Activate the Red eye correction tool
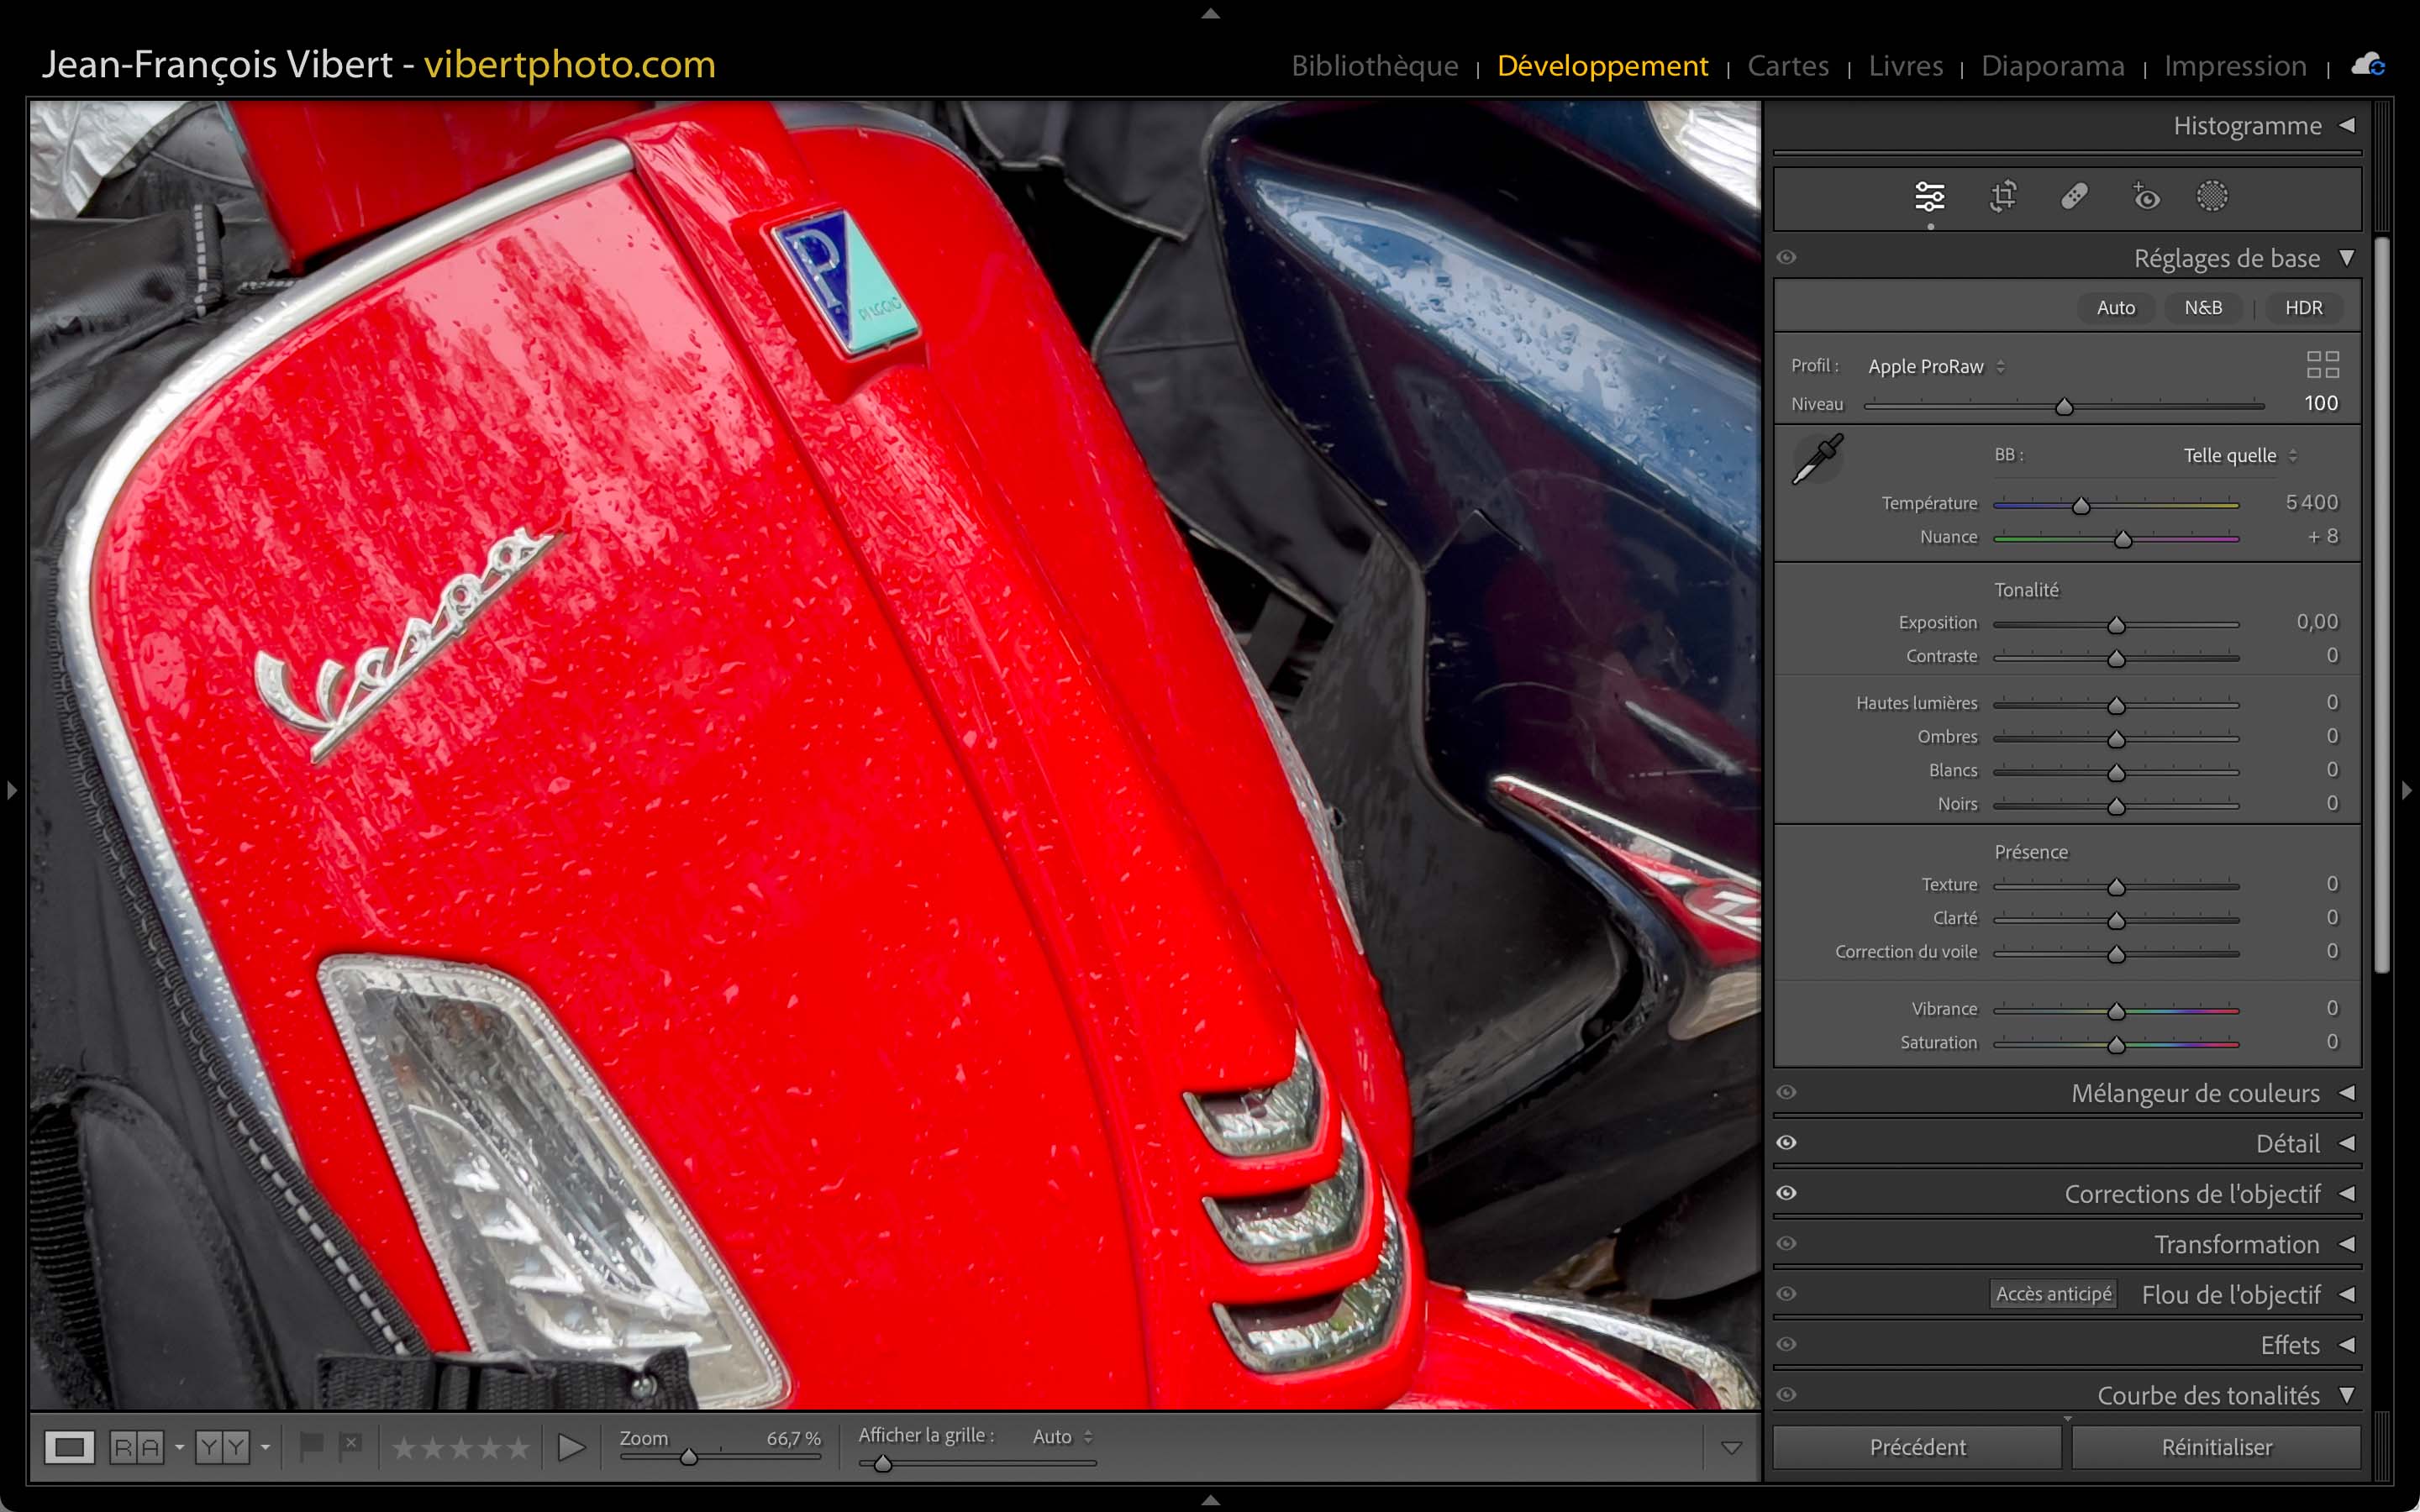The height and width of the screenshot is (1512, 2420). click(2145, 197)
